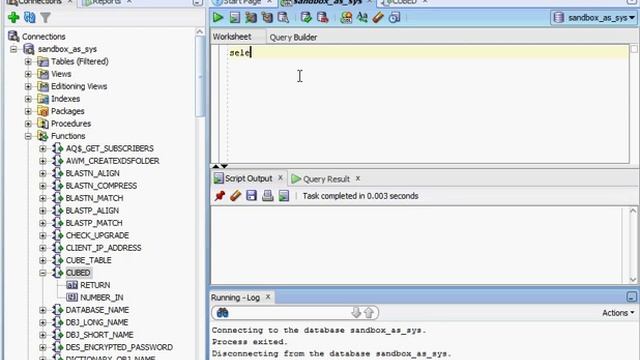The image size is (640, 360).
Task: Select the BLASTN_COMPRESS function
Action: coord(101,186)
